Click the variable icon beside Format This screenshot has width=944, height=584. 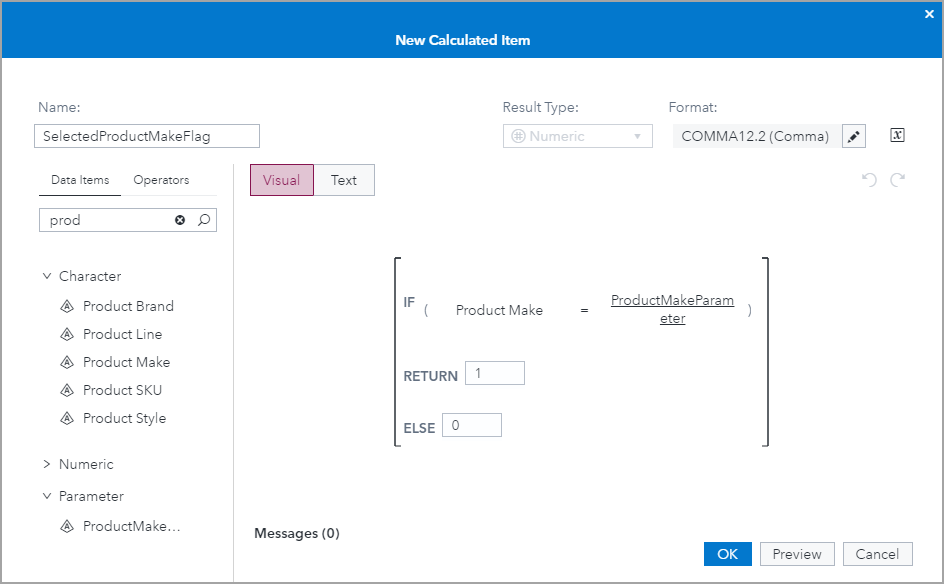pyautogui.click(x=897, y=136)
